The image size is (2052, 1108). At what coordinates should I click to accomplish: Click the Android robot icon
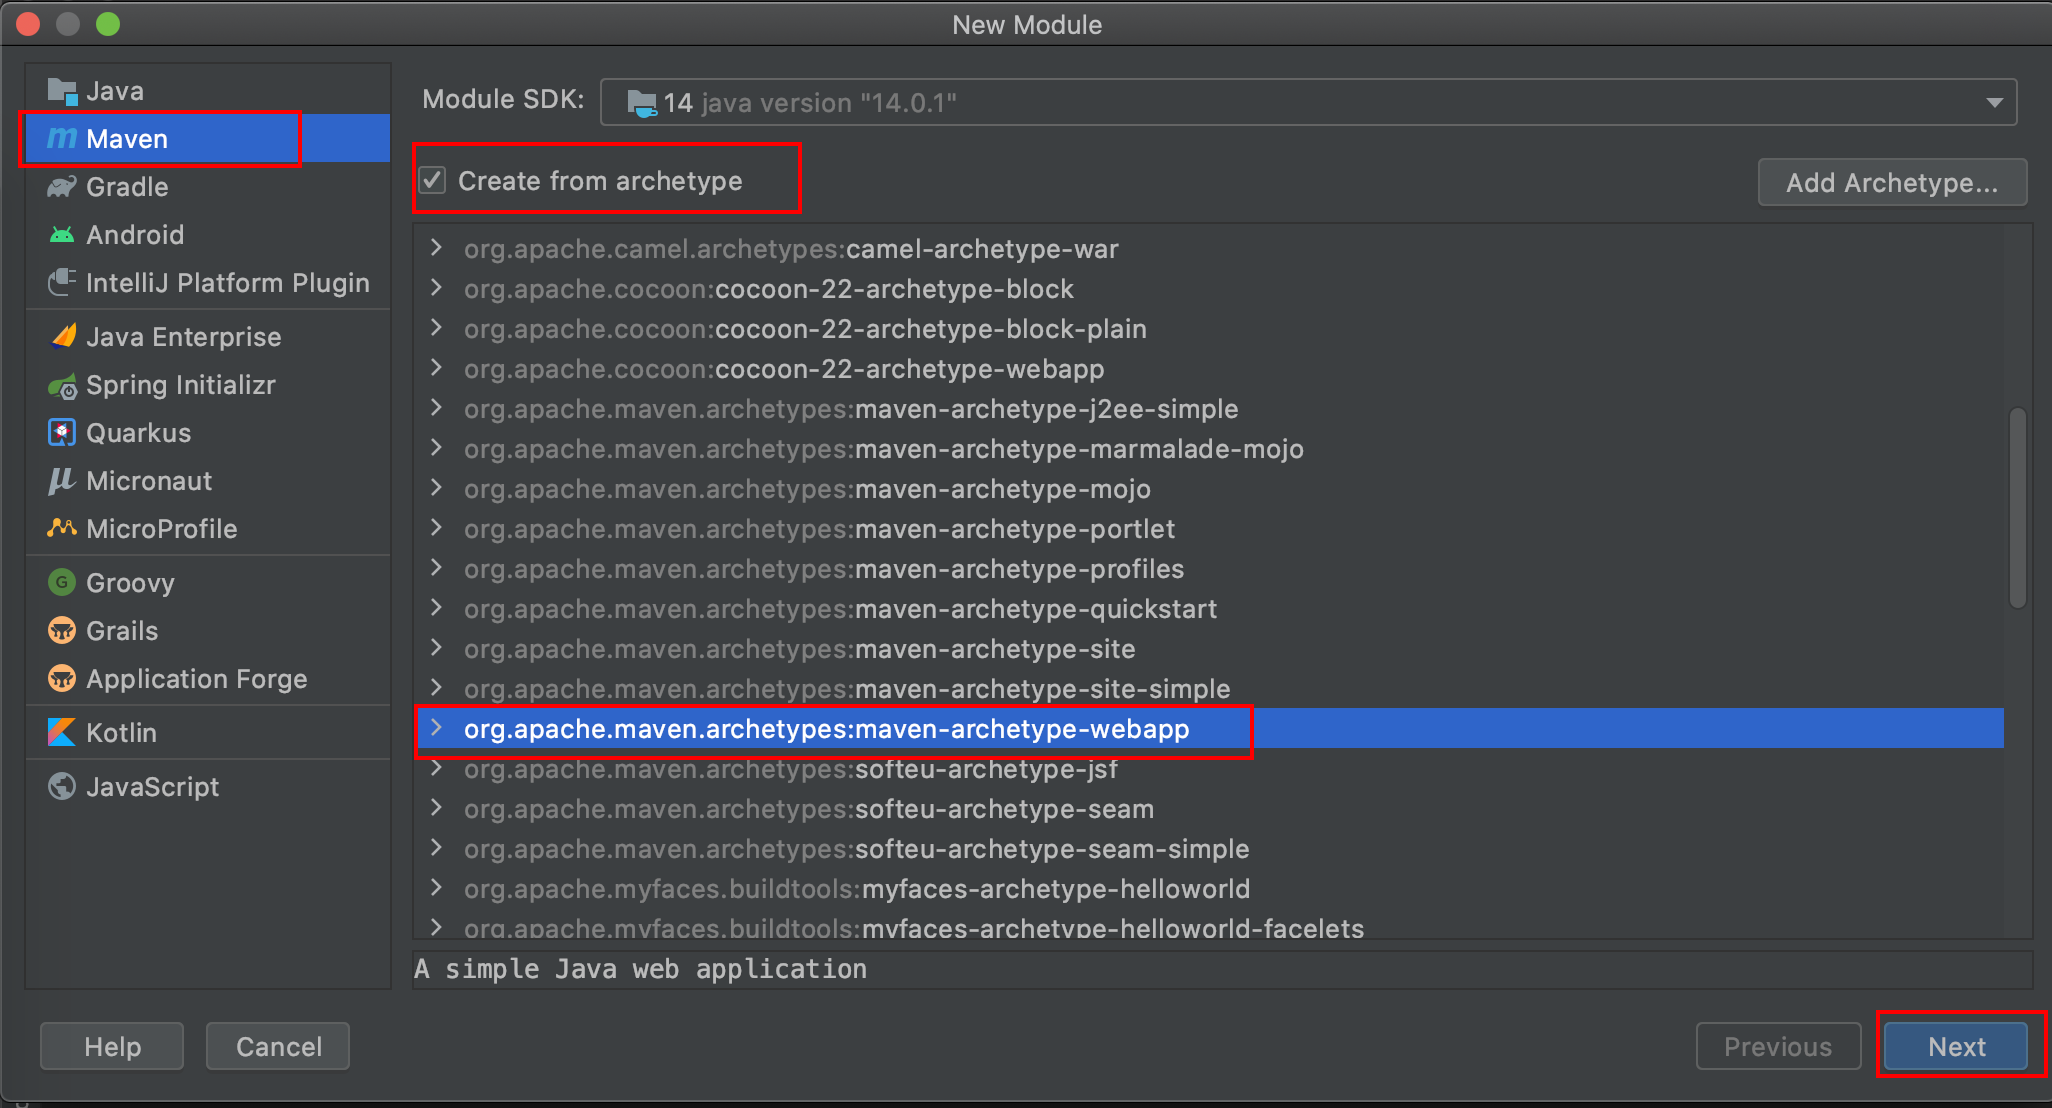pos(62,235)
